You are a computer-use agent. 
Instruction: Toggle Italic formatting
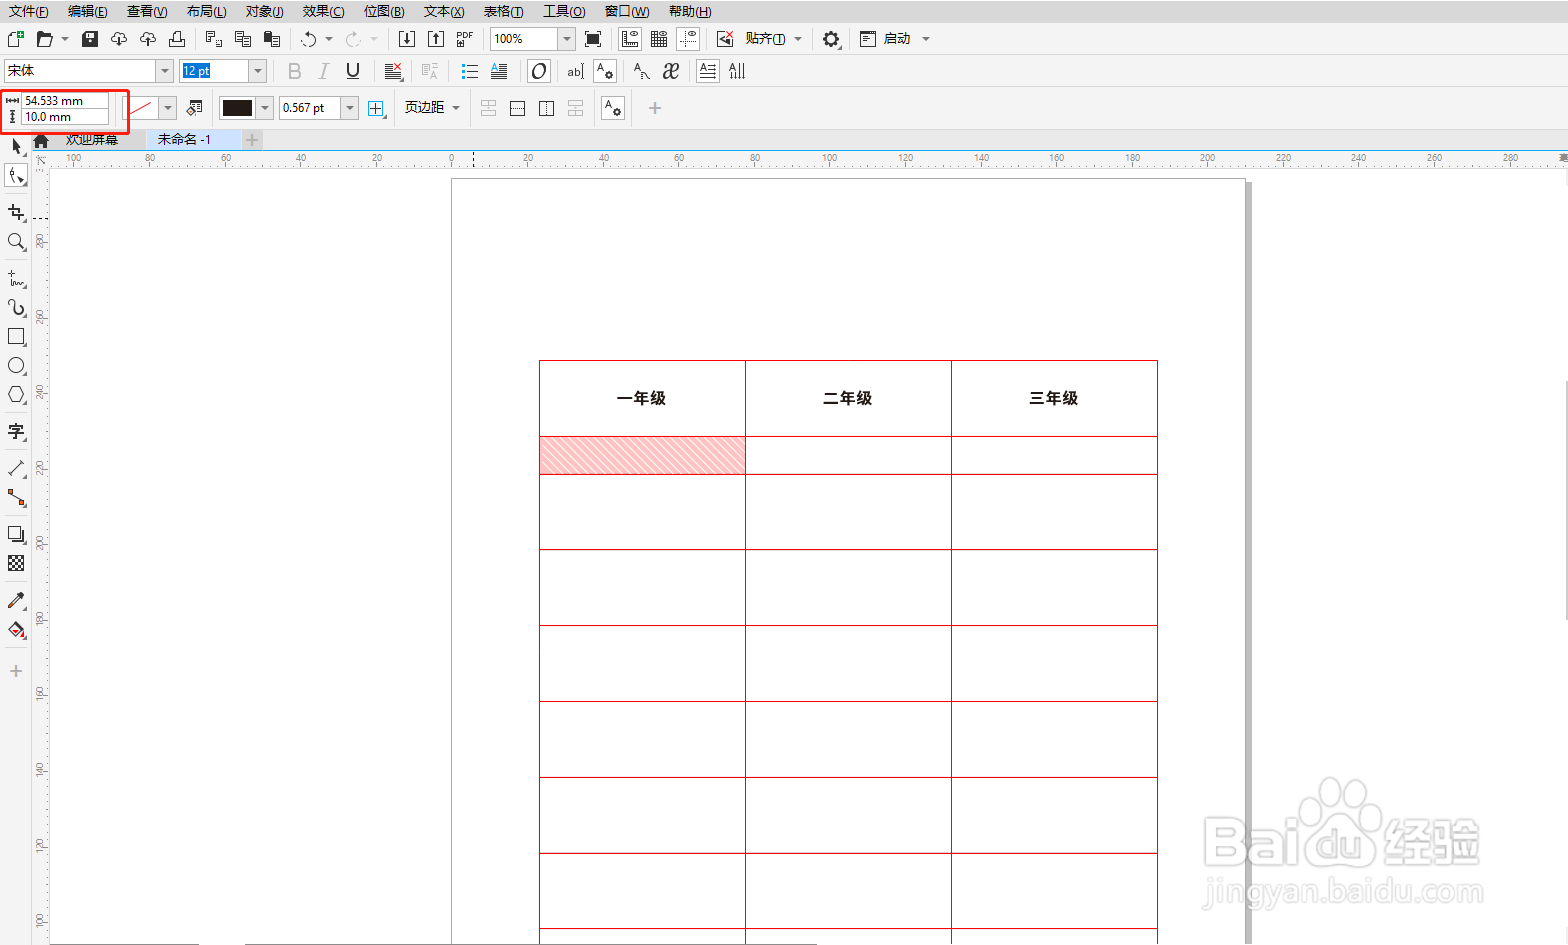pos(323,71)
